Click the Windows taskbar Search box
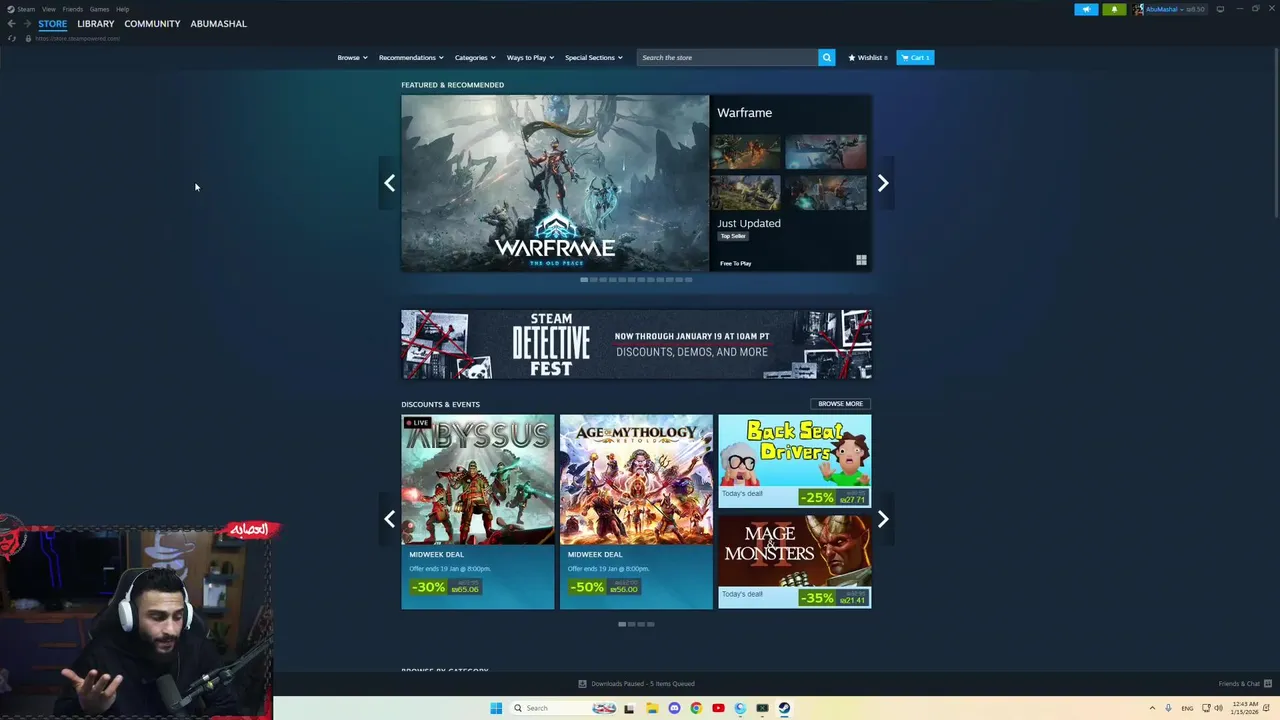The image size is (1280, 720). click(563, 708)
